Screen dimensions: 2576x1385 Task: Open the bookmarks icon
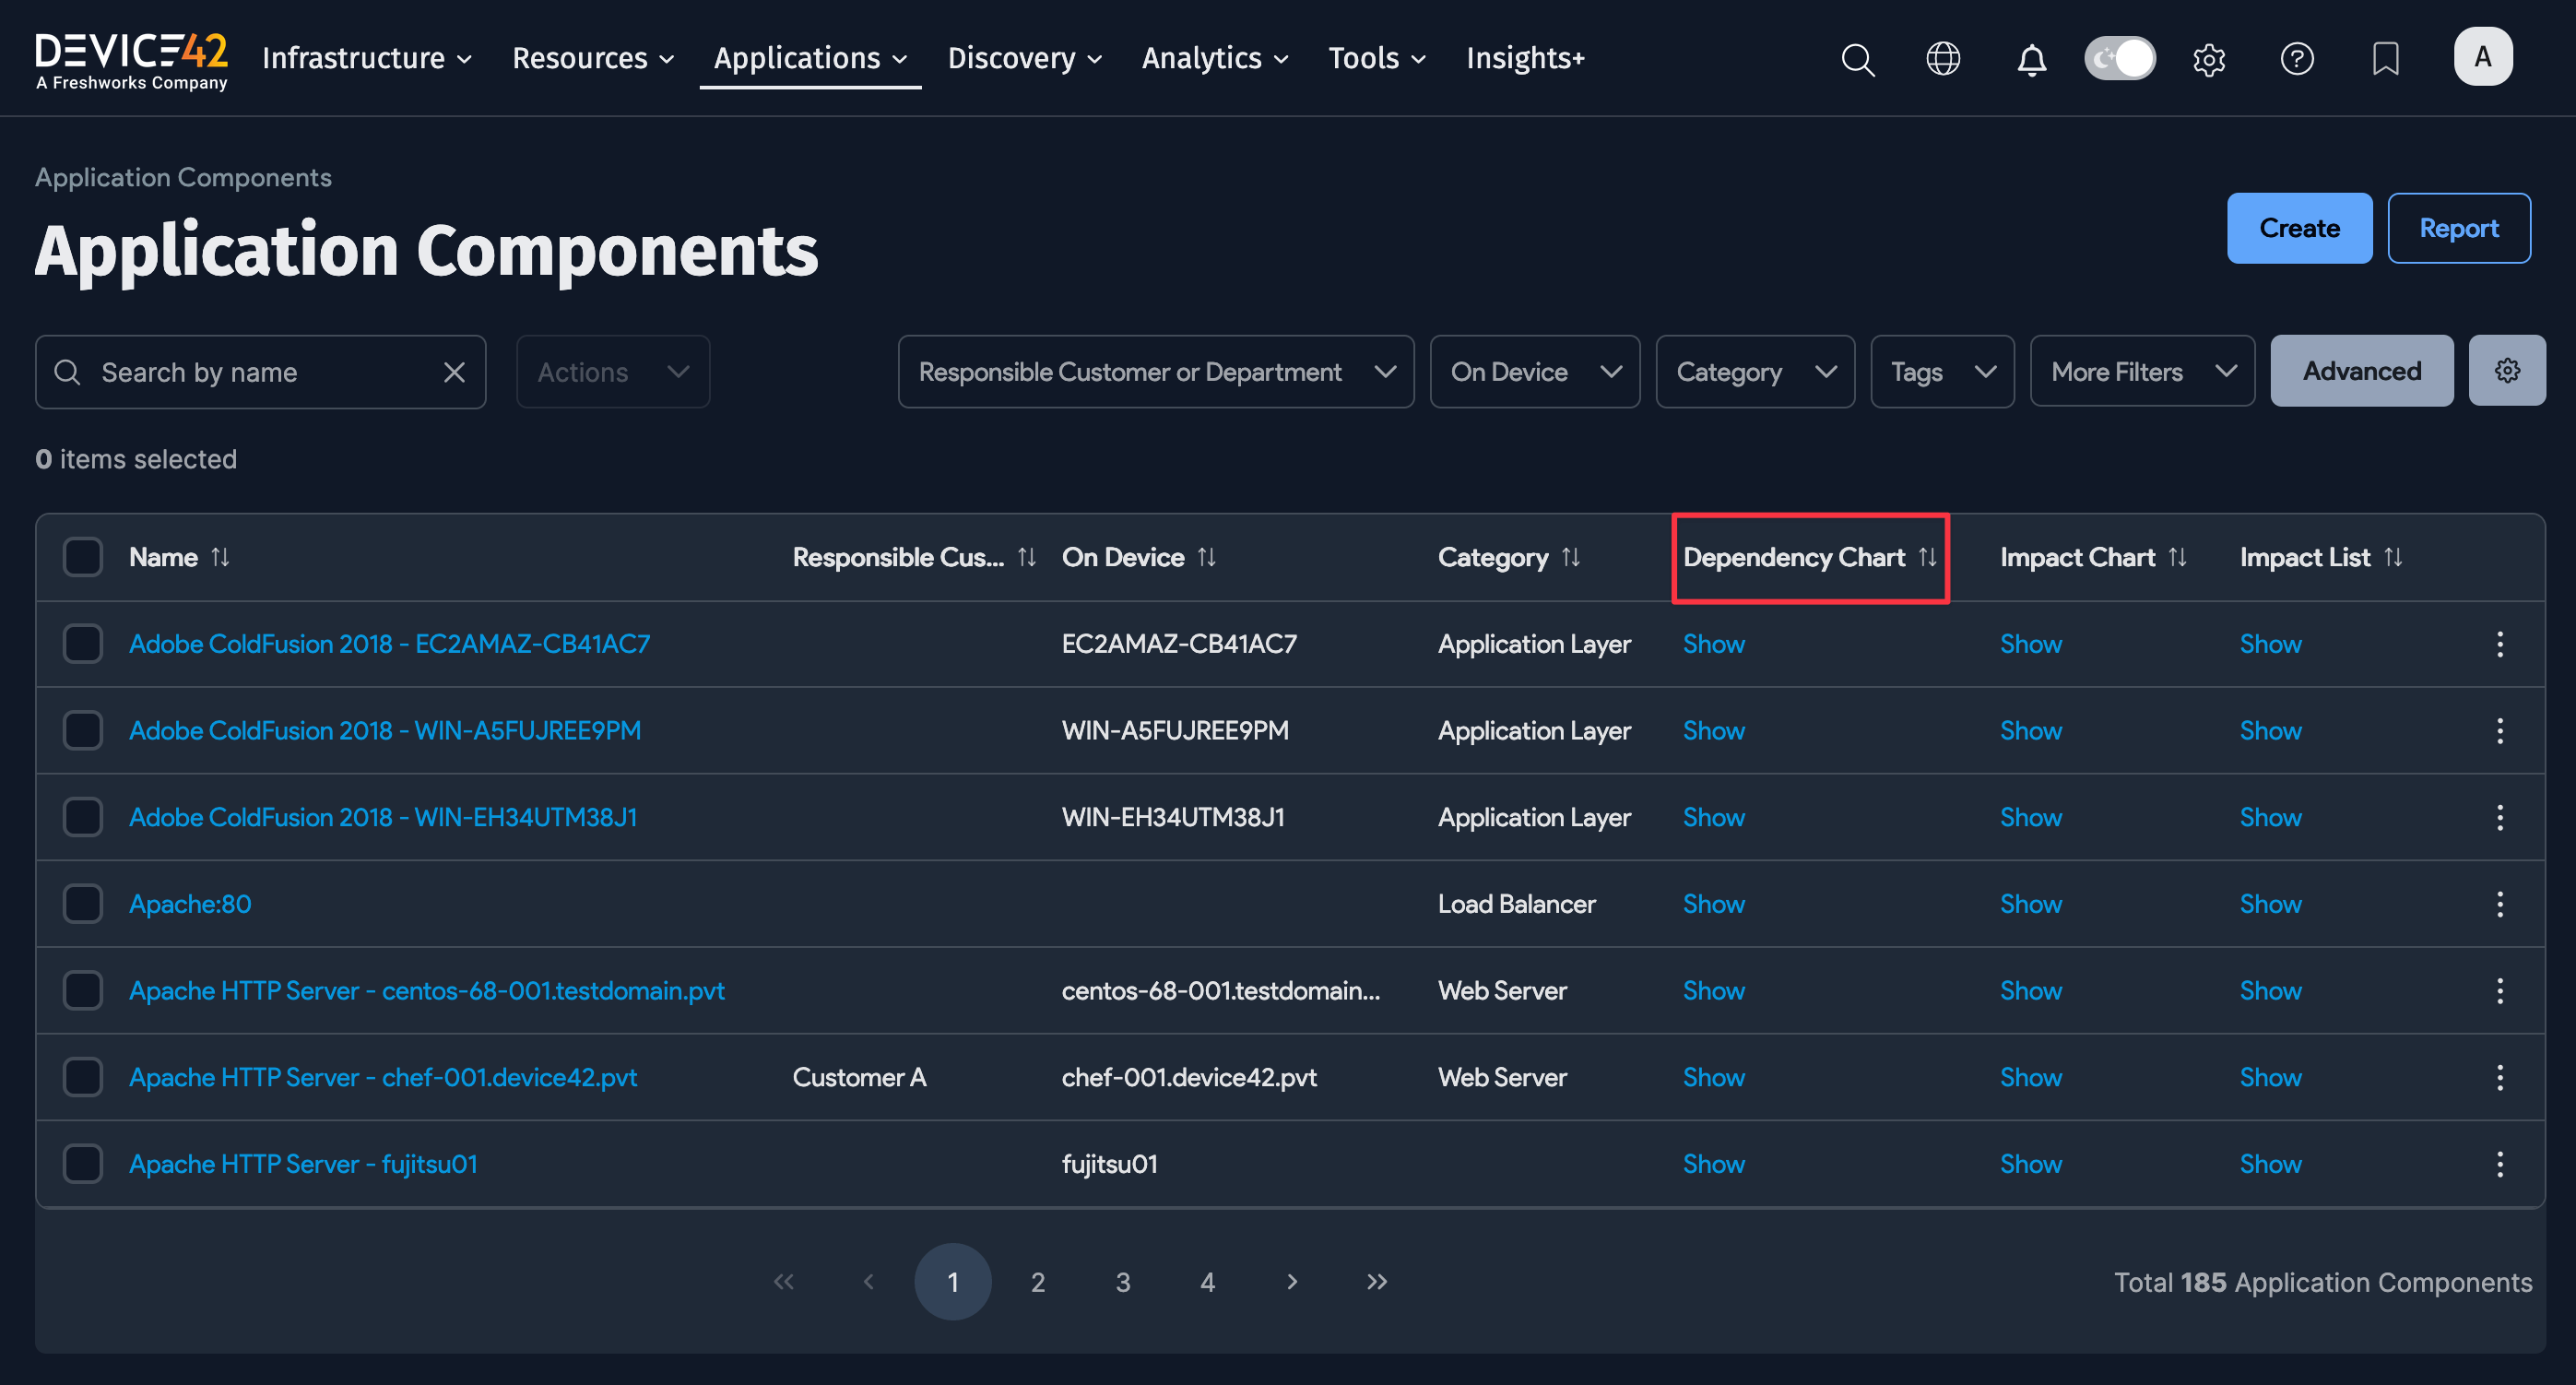(2386, 59)
